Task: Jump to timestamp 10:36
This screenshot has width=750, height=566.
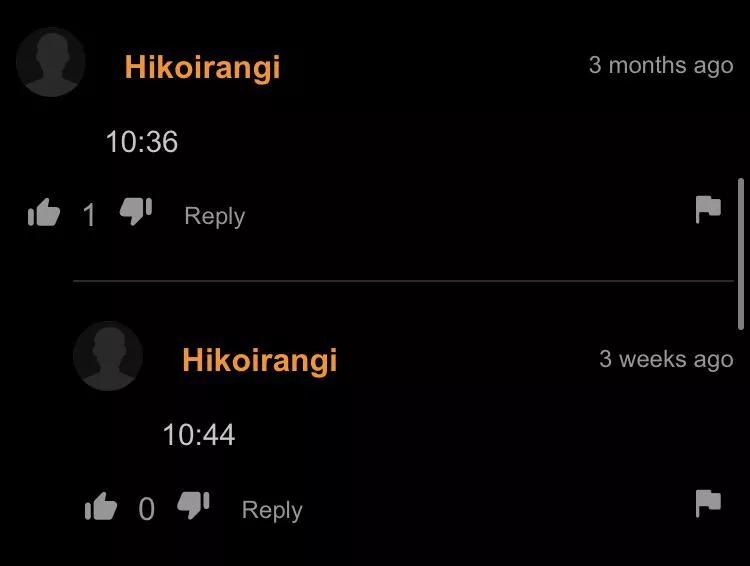Action: 142,142
